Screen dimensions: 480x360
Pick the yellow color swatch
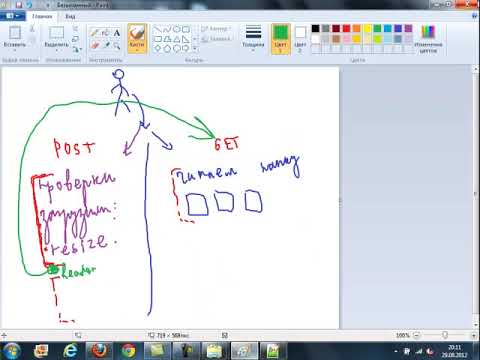(x=367, y=29)
